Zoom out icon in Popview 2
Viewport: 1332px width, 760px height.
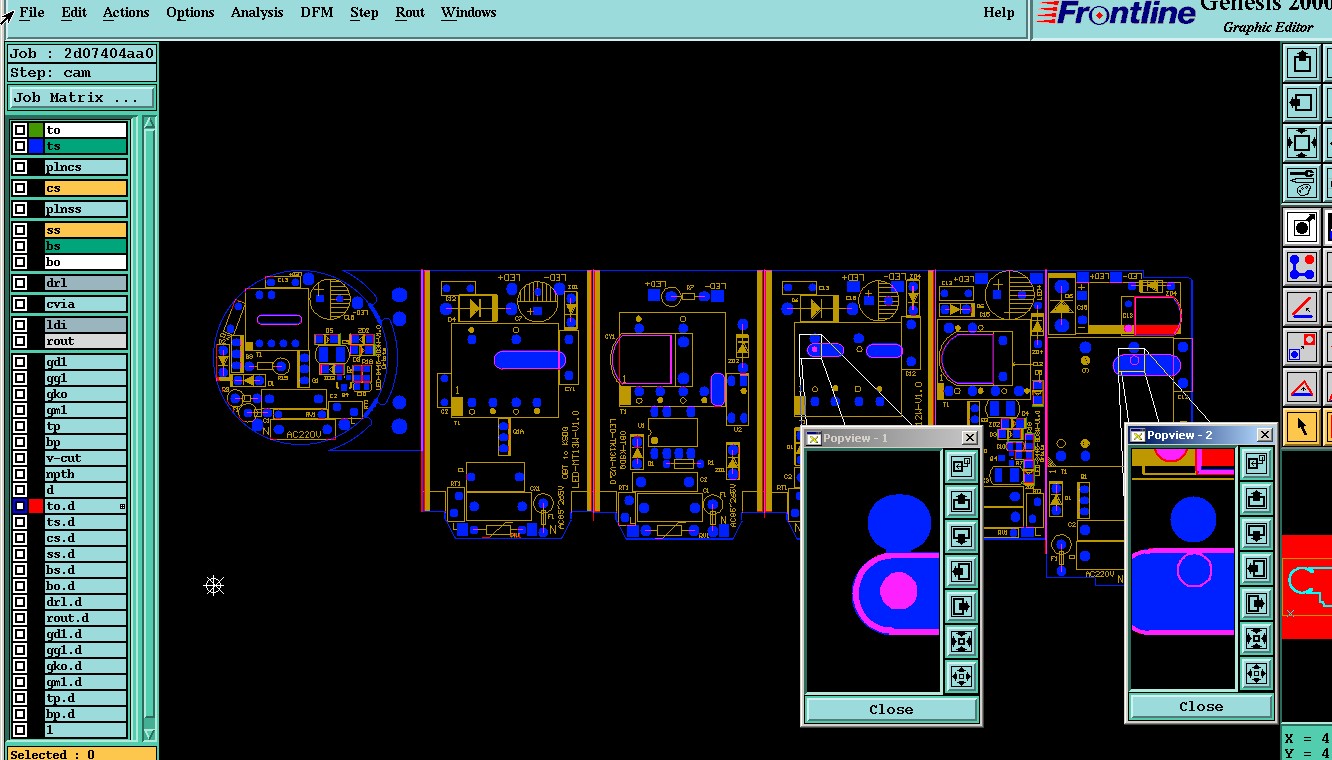1256,672
